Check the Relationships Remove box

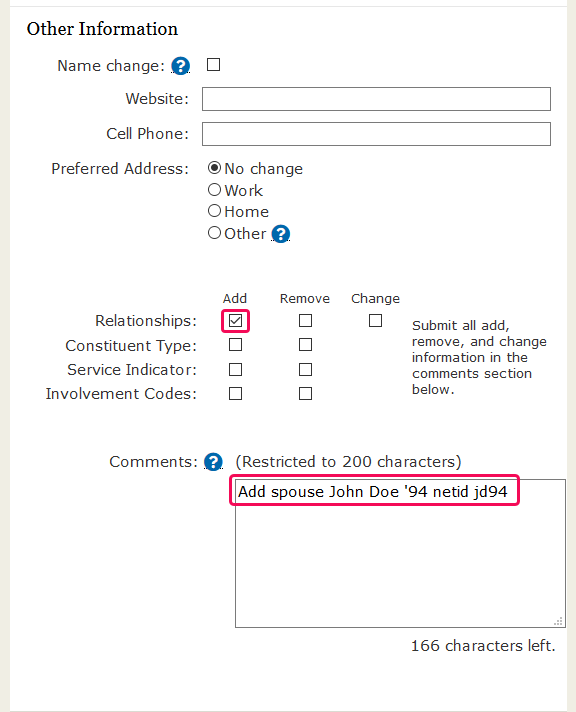tap(305, 321)
